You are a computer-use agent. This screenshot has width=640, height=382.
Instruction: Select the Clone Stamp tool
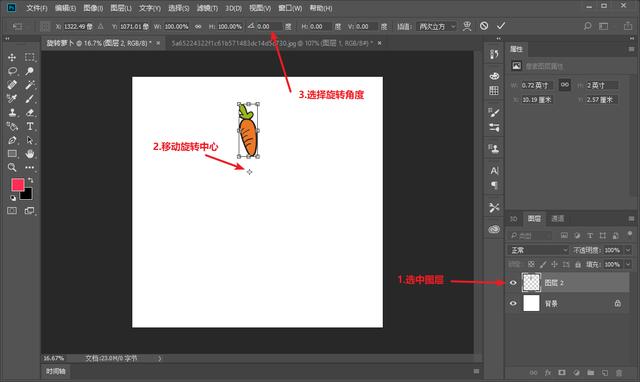click(12, 113)
